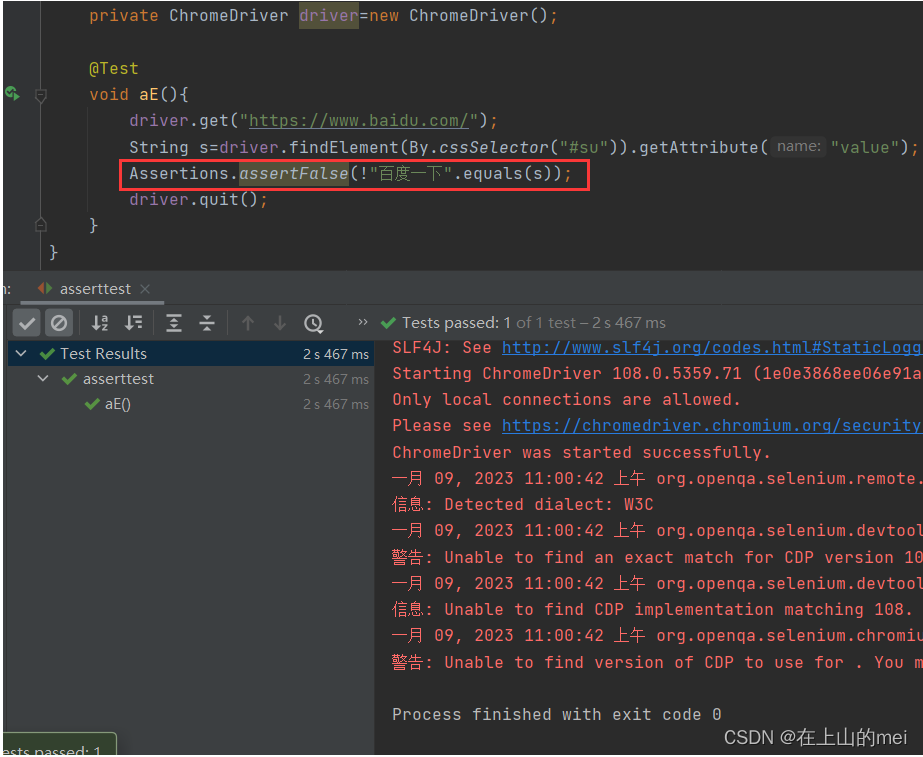Screen dimensions: 923x757
Task: Switch to the asserttest run tab
Action: click(95, 288)
